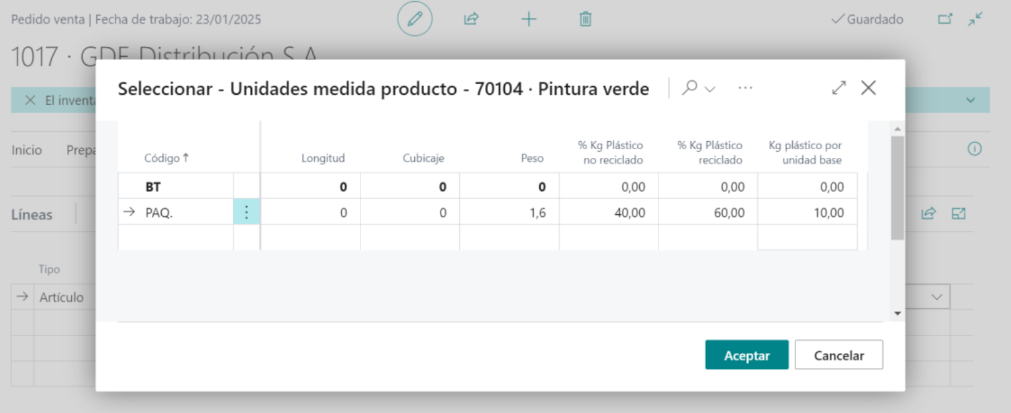This screenshot has height=413, width=1011.
Task: Click the dialog scrollbar up arrow
Action: pyautogui.click(x=897, y=129)
